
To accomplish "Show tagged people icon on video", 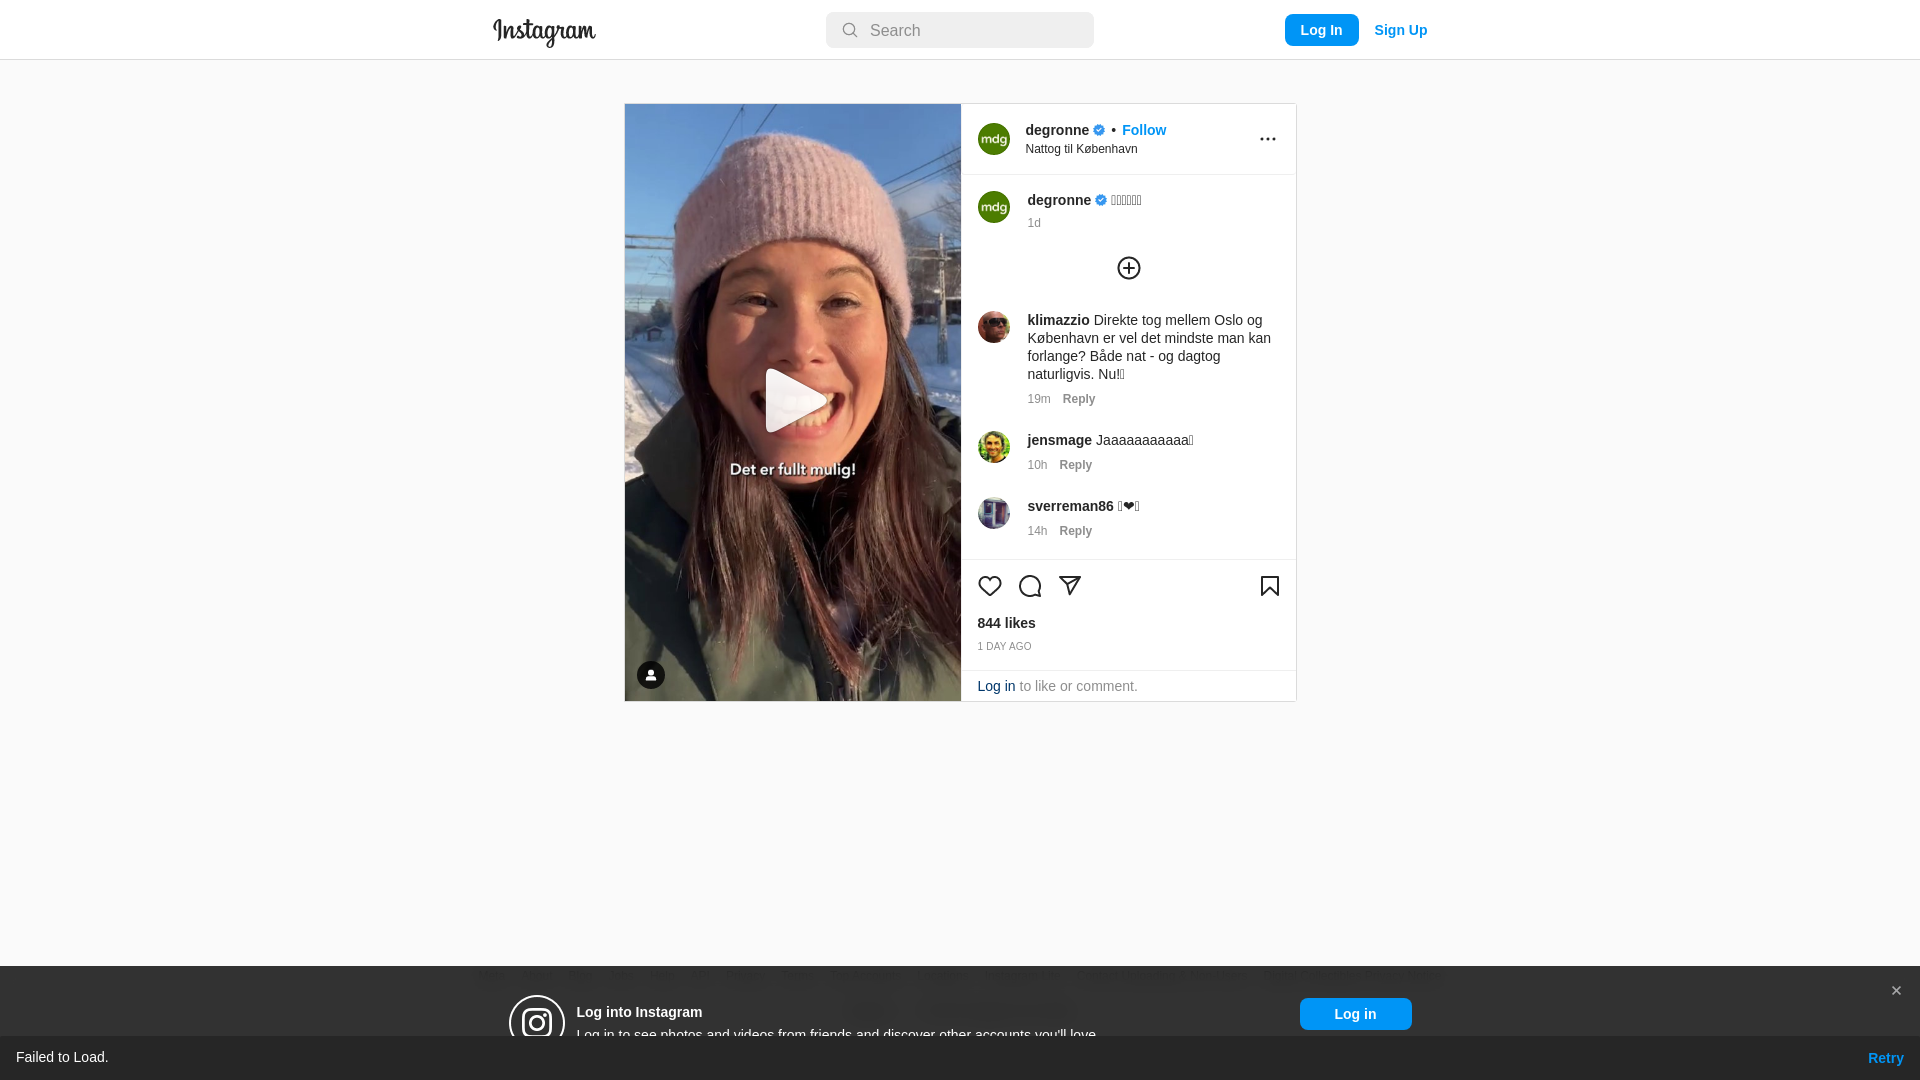I will click(650, 675).
